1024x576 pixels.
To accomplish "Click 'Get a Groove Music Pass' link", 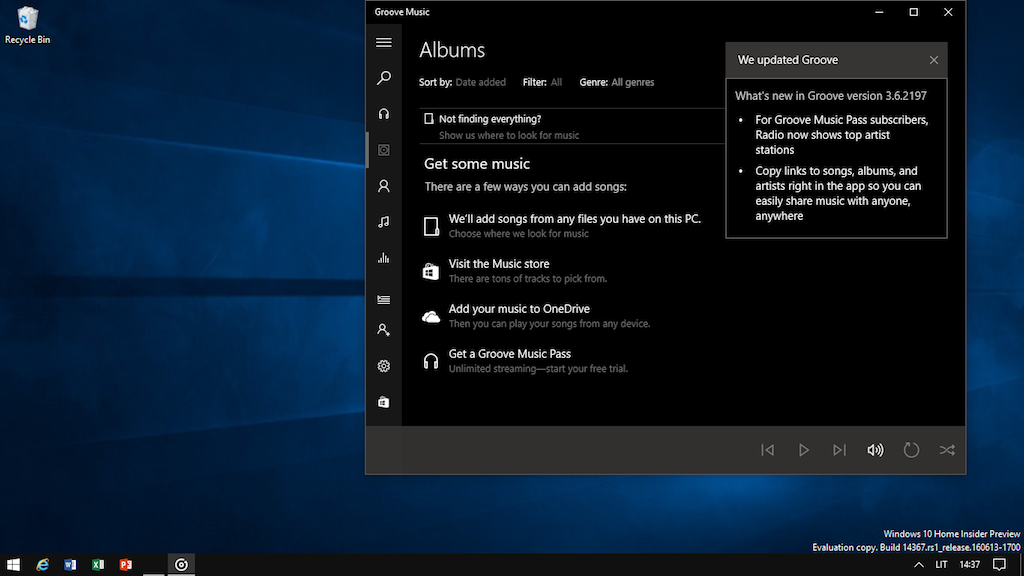I will [509, 354].
